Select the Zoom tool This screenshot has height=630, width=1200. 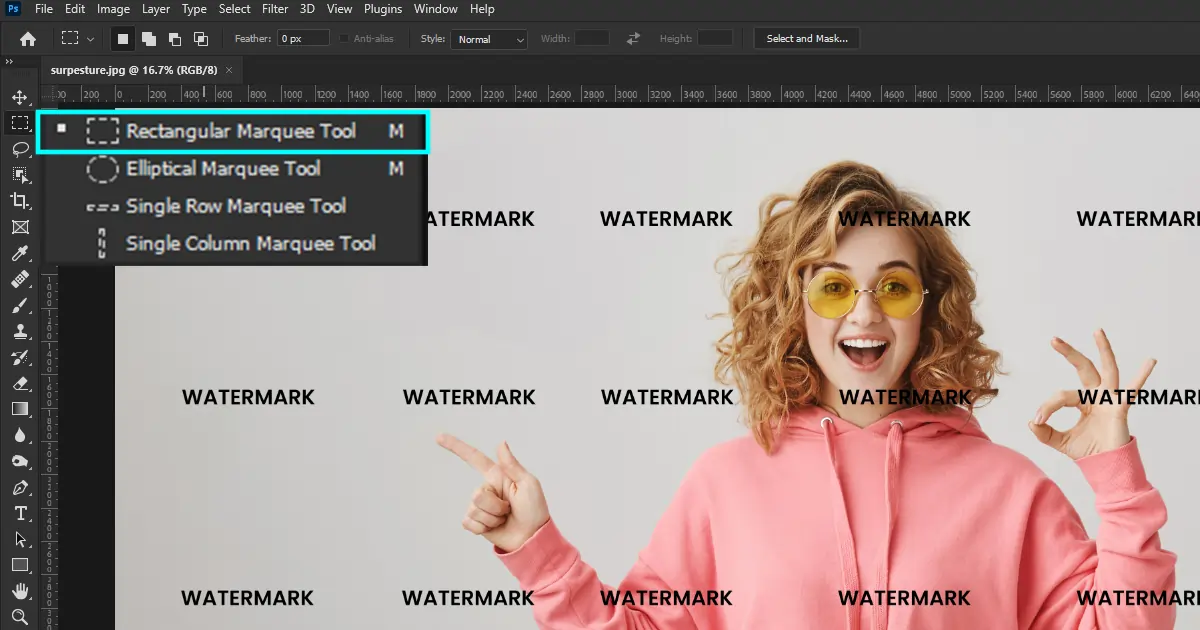[x=20, y=617]
